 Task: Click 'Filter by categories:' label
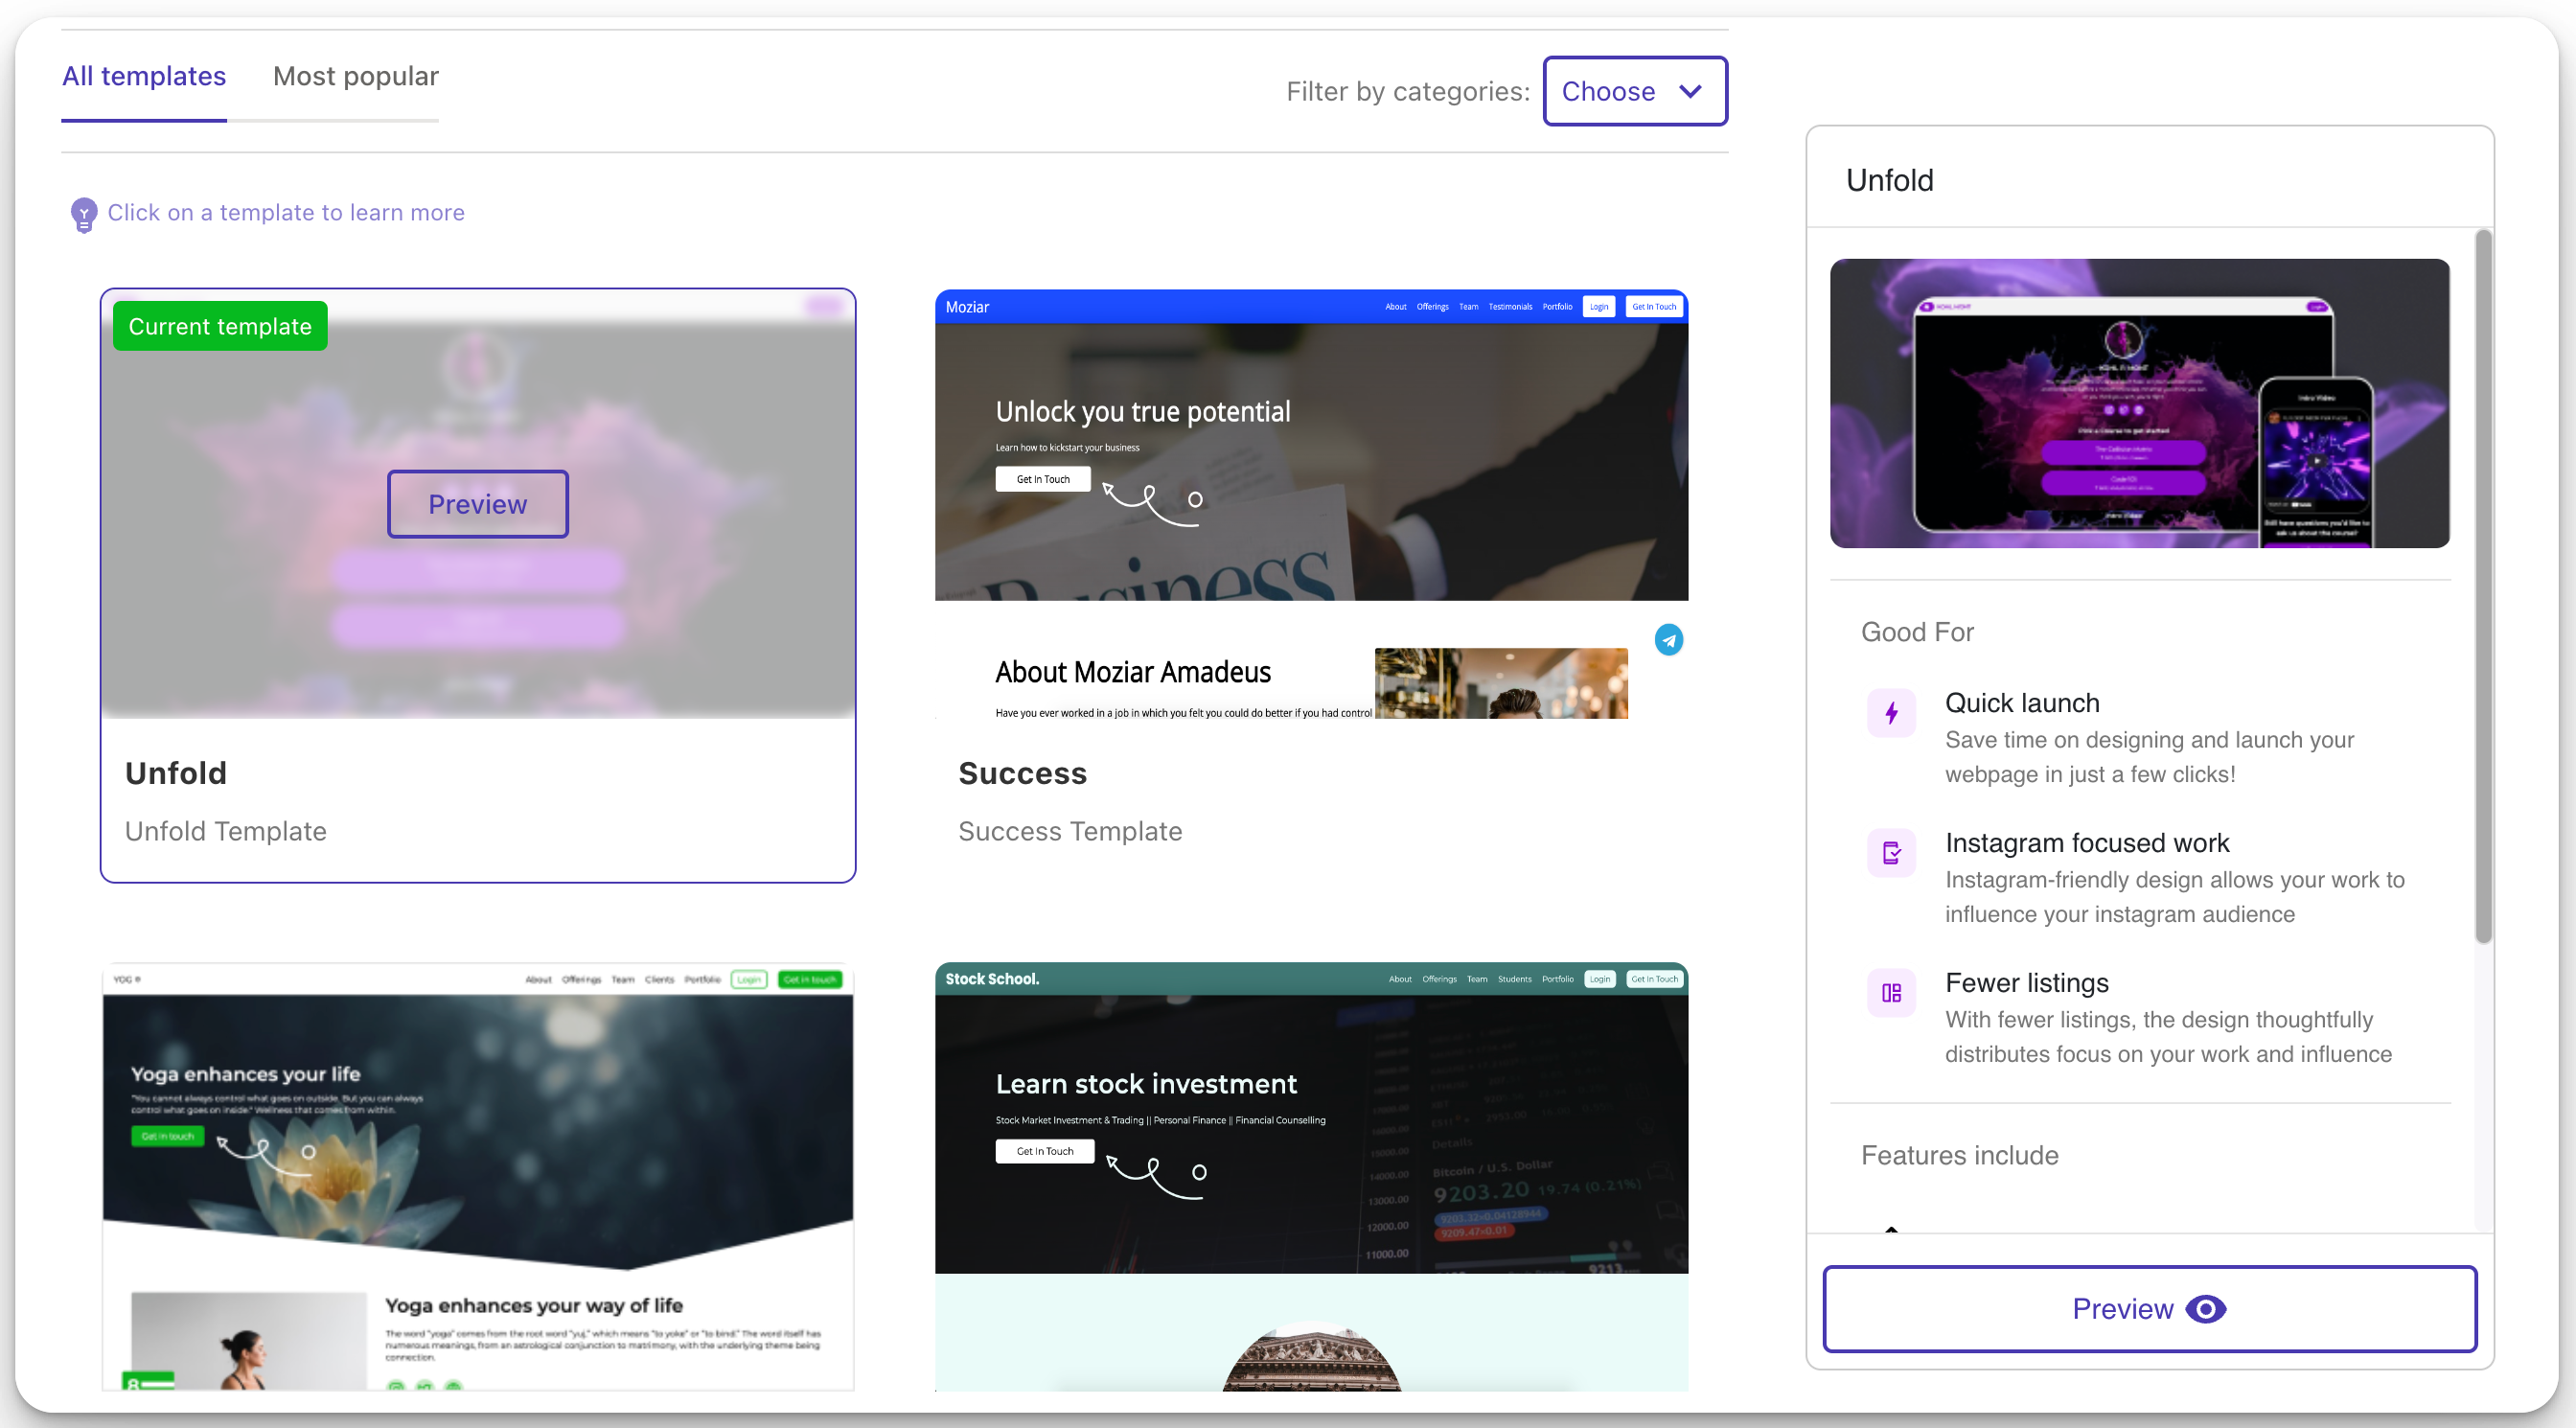[x=1408, y=91]
